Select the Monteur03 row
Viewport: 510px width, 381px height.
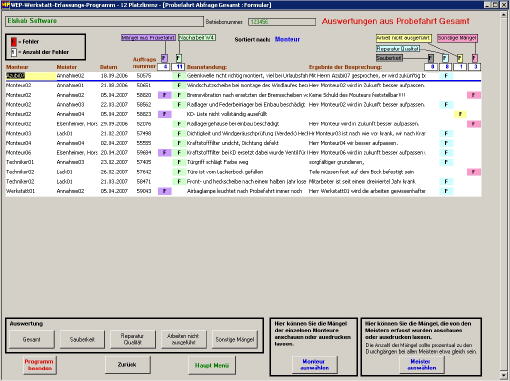coord(243,134)
